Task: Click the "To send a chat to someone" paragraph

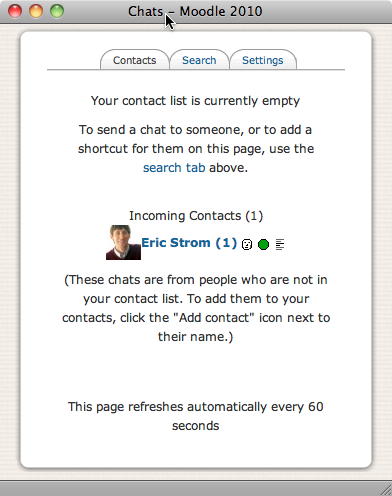Action: point(196,149)
